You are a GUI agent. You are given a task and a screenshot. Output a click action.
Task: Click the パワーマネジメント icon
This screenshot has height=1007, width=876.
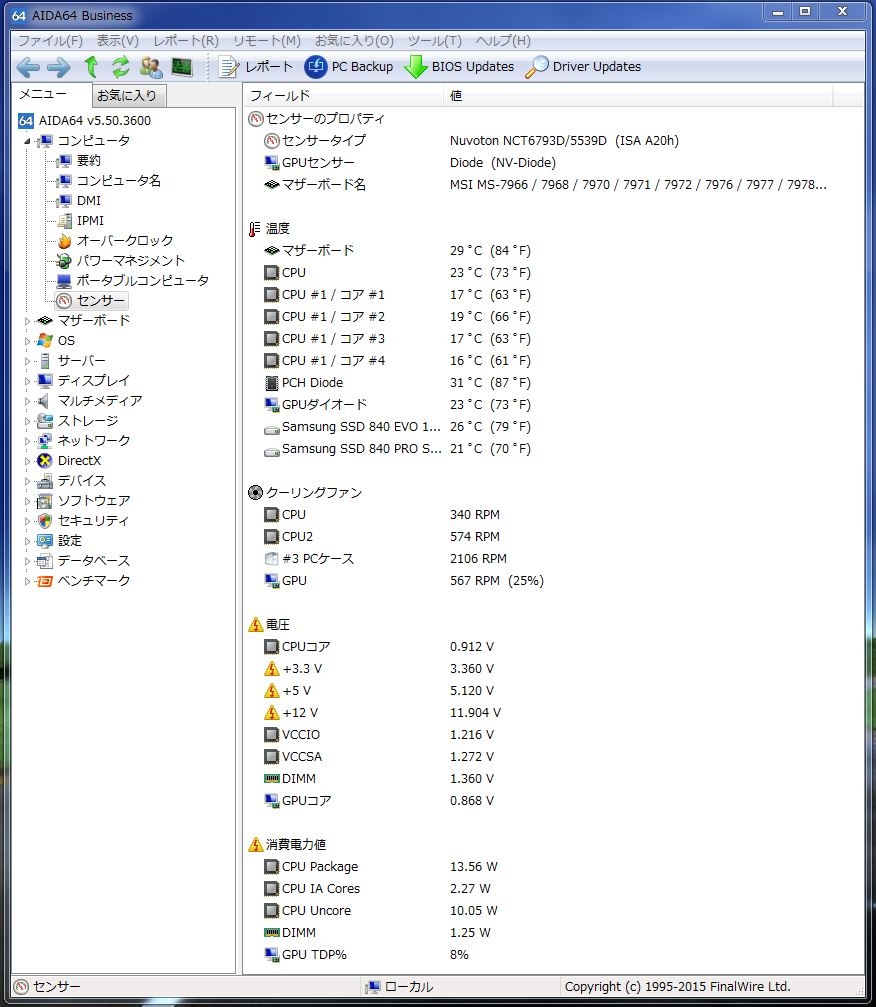(64, 261)
